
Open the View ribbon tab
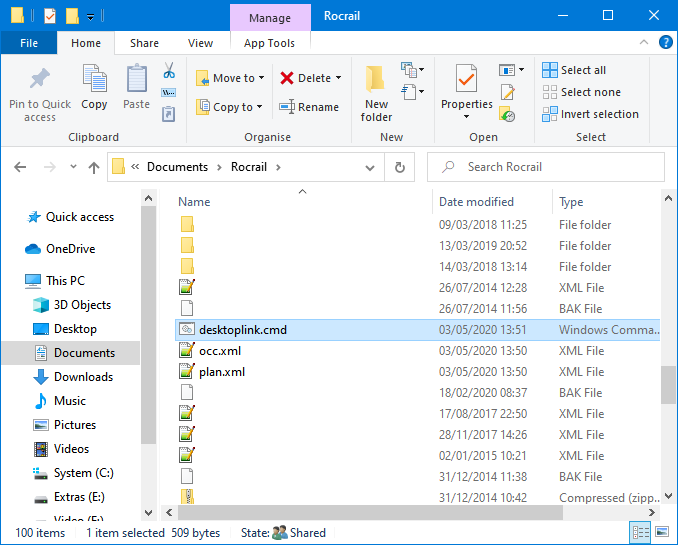200,43
